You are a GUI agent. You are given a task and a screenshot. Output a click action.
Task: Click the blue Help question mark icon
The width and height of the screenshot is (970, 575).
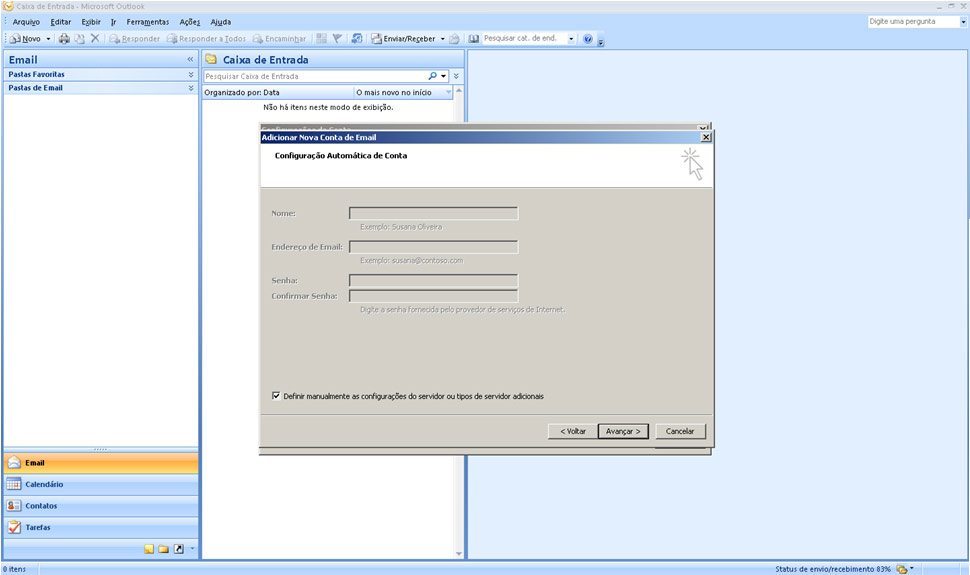(x=588, y=39)
